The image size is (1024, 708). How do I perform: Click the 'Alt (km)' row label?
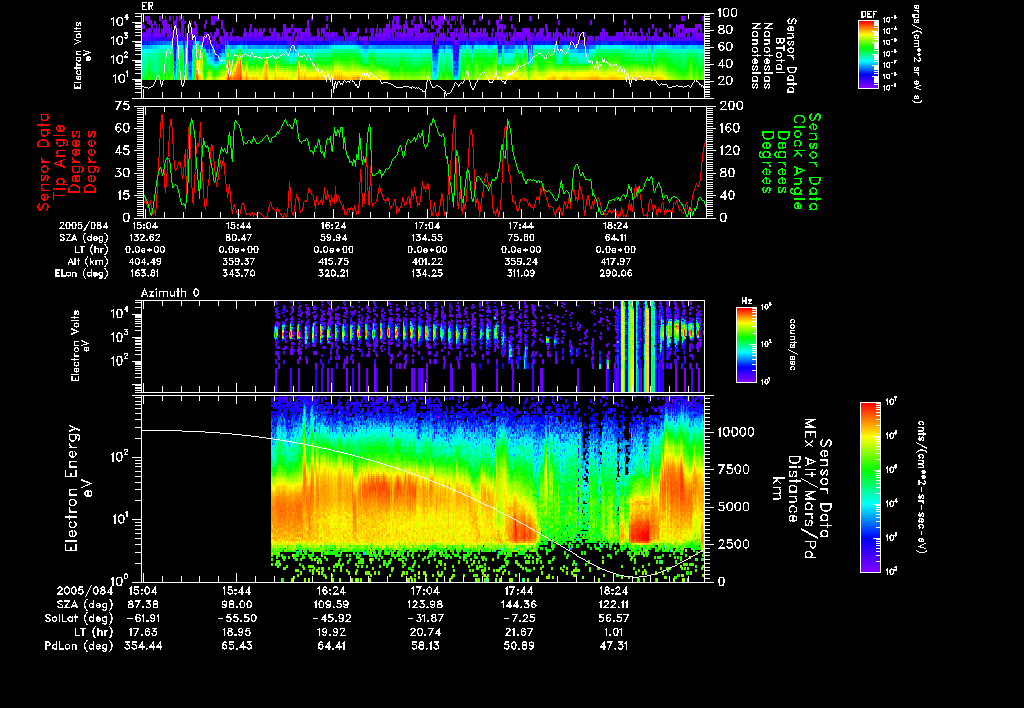click(x=88, y=261)
